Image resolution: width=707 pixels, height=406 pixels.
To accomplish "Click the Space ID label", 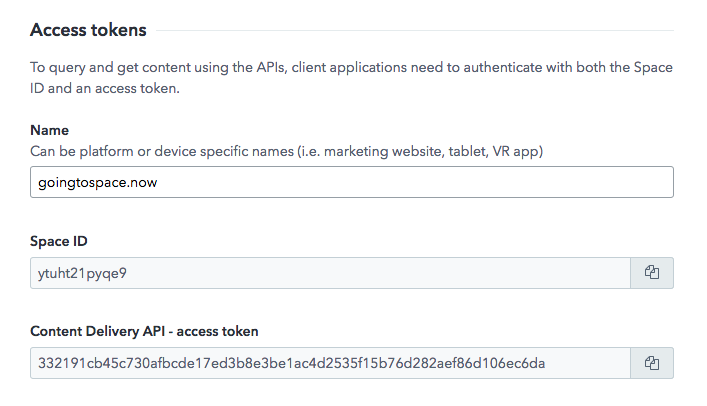I will pyautogui.click(x=59, y=241).
